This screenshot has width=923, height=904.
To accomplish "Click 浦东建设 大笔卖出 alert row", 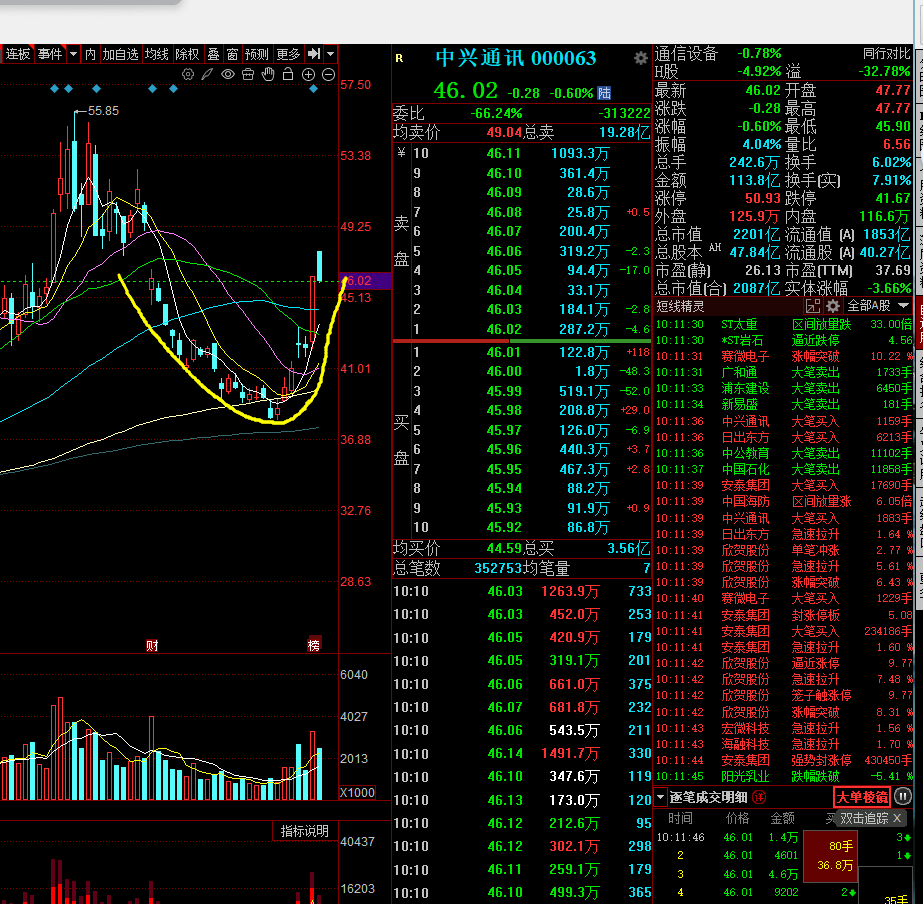I will tap(783, 388).
